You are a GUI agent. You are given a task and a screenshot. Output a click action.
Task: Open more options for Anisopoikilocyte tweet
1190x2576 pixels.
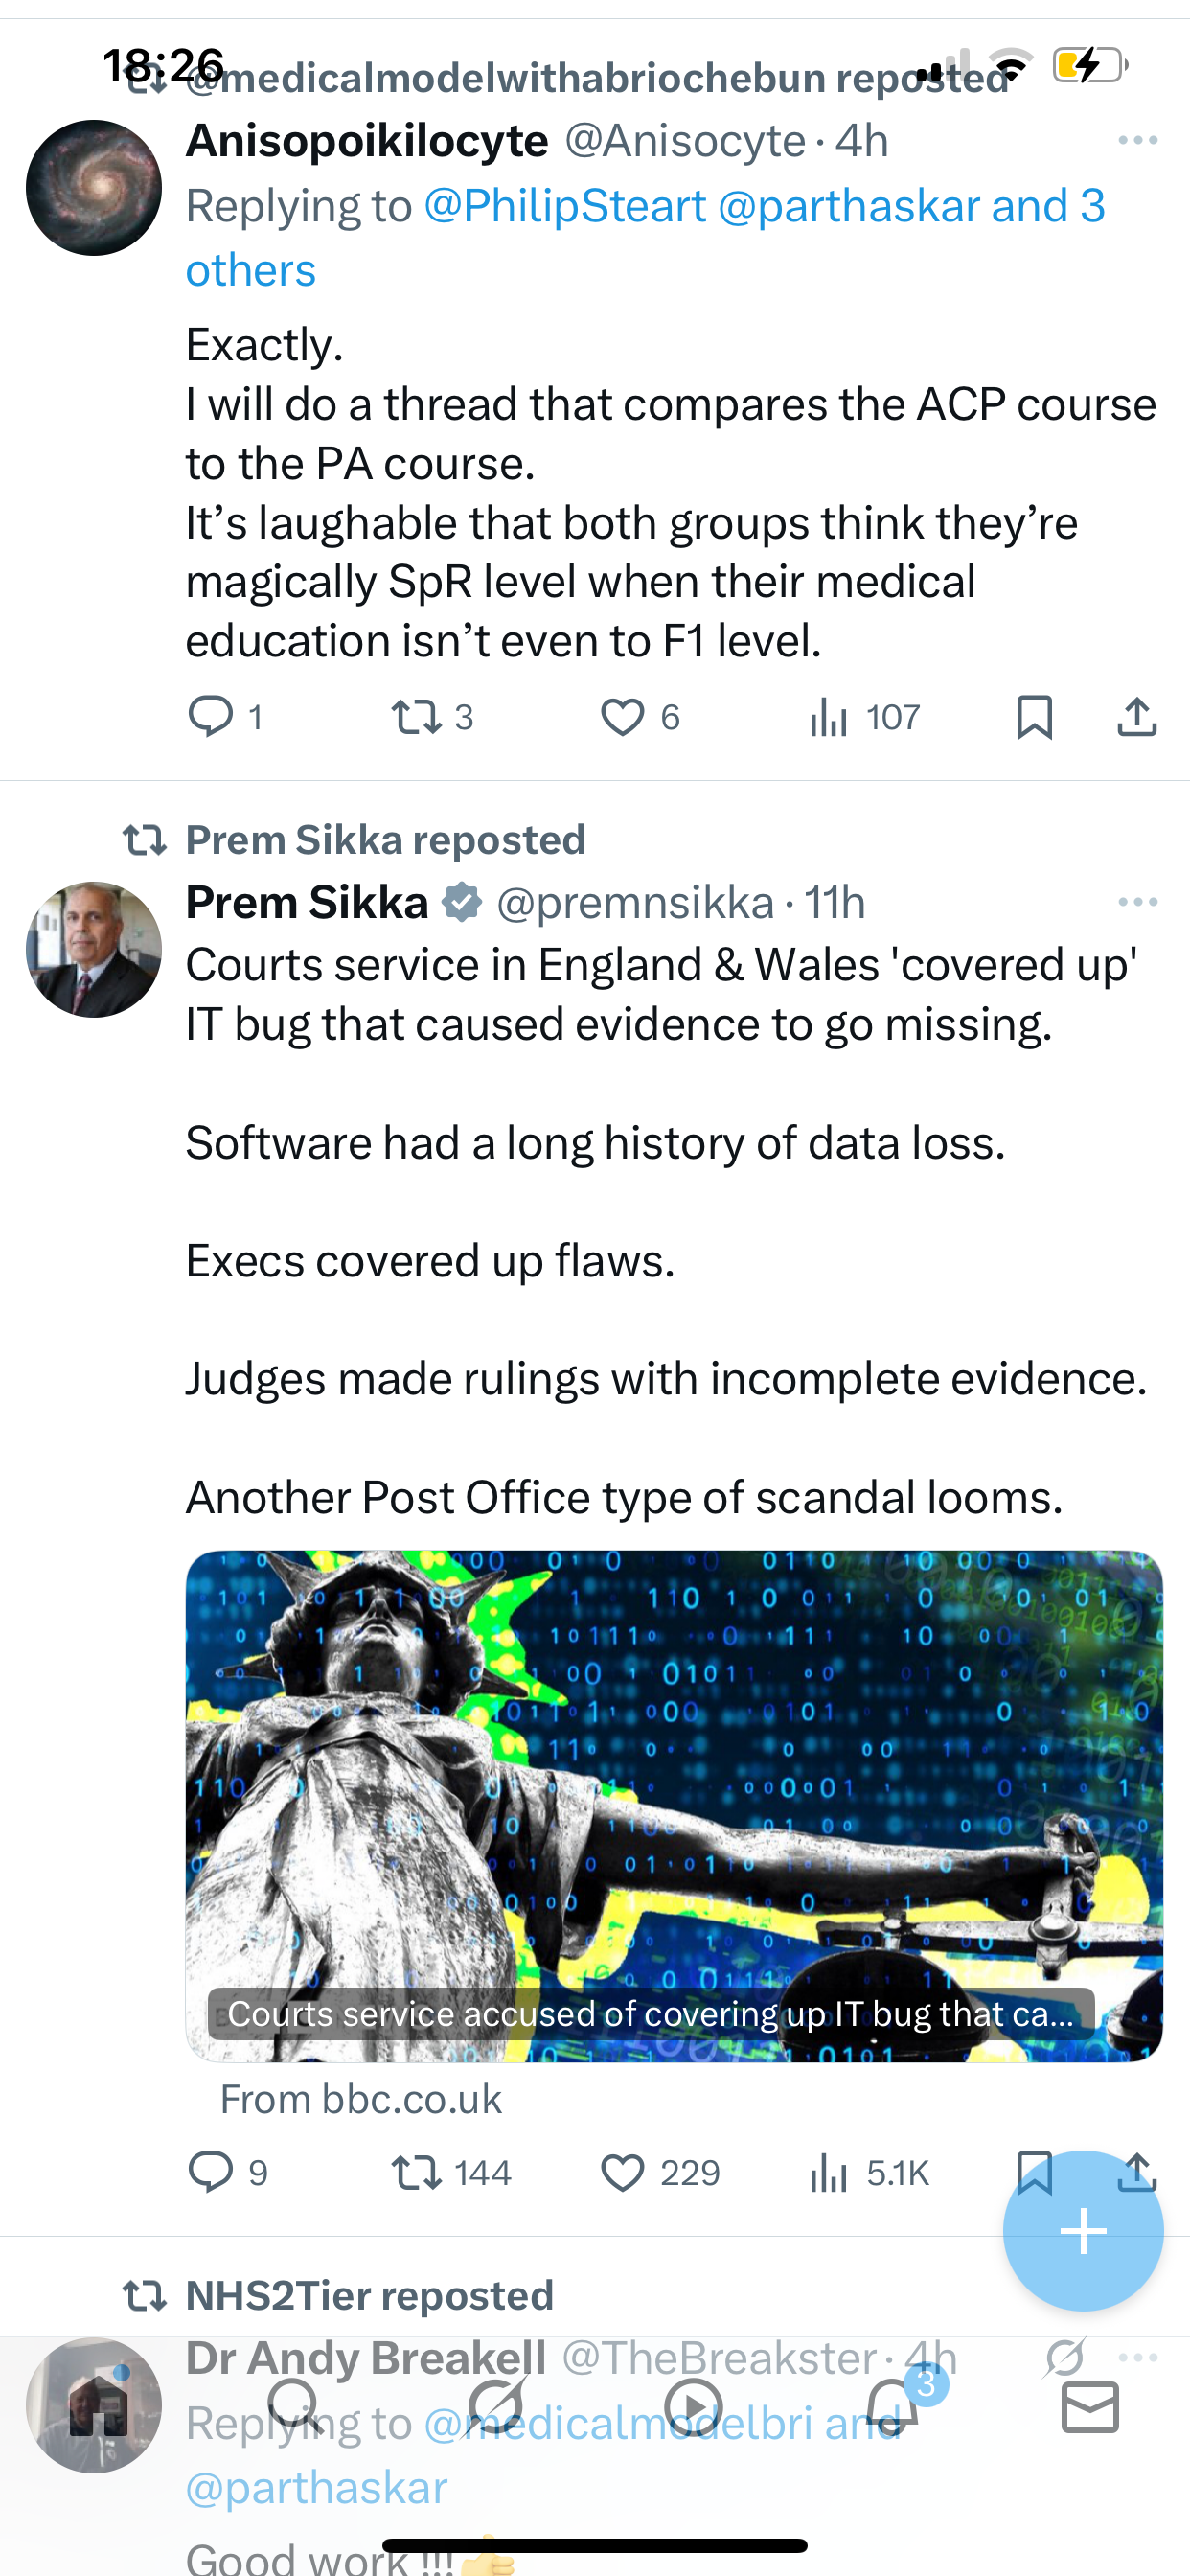point(1138,140)
